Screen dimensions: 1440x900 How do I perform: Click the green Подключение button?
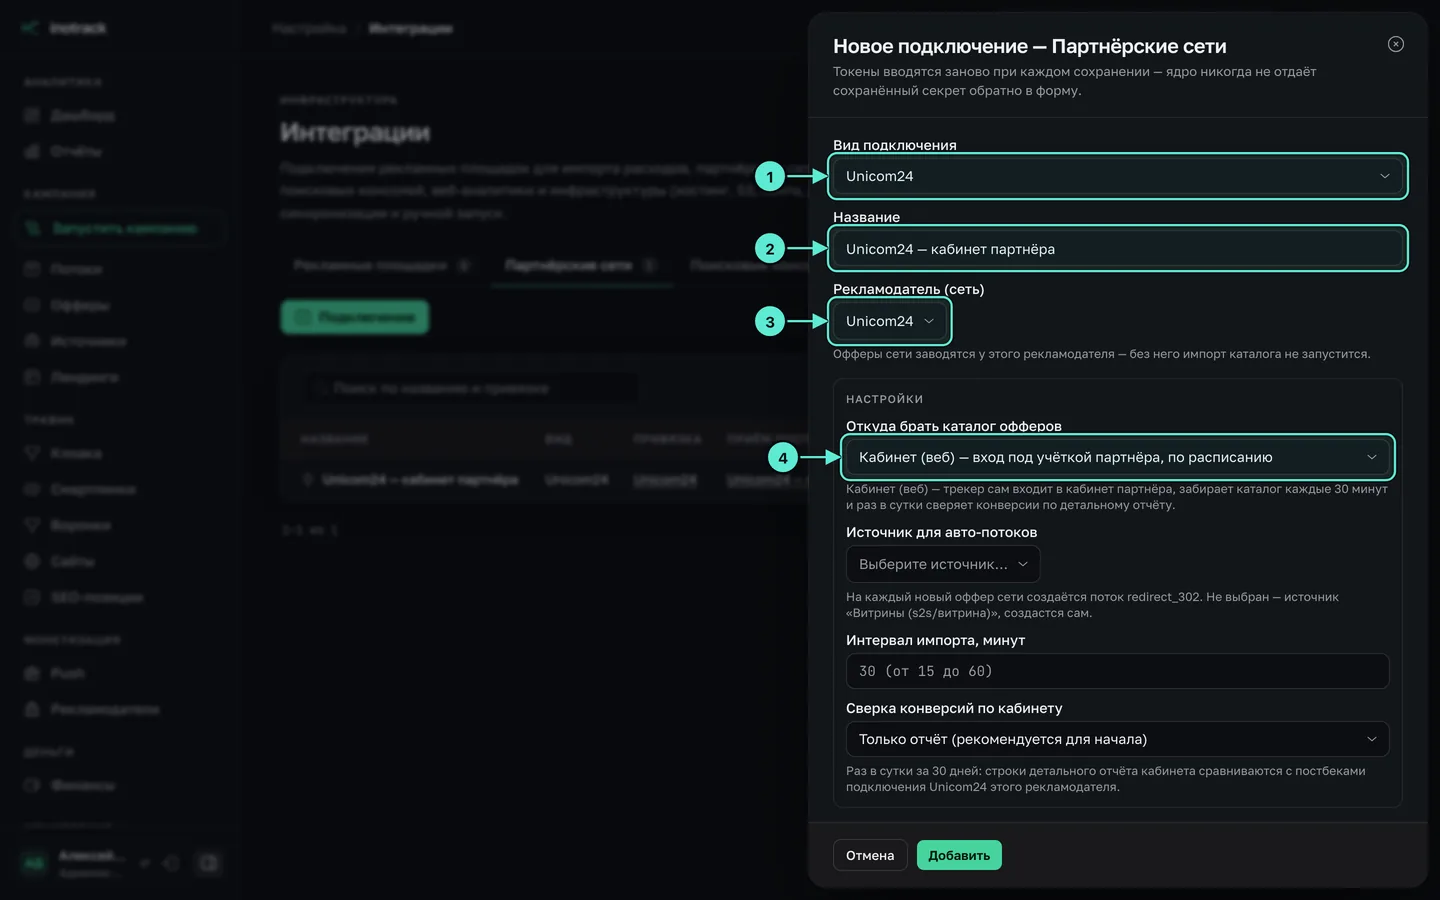click(355, 317)
